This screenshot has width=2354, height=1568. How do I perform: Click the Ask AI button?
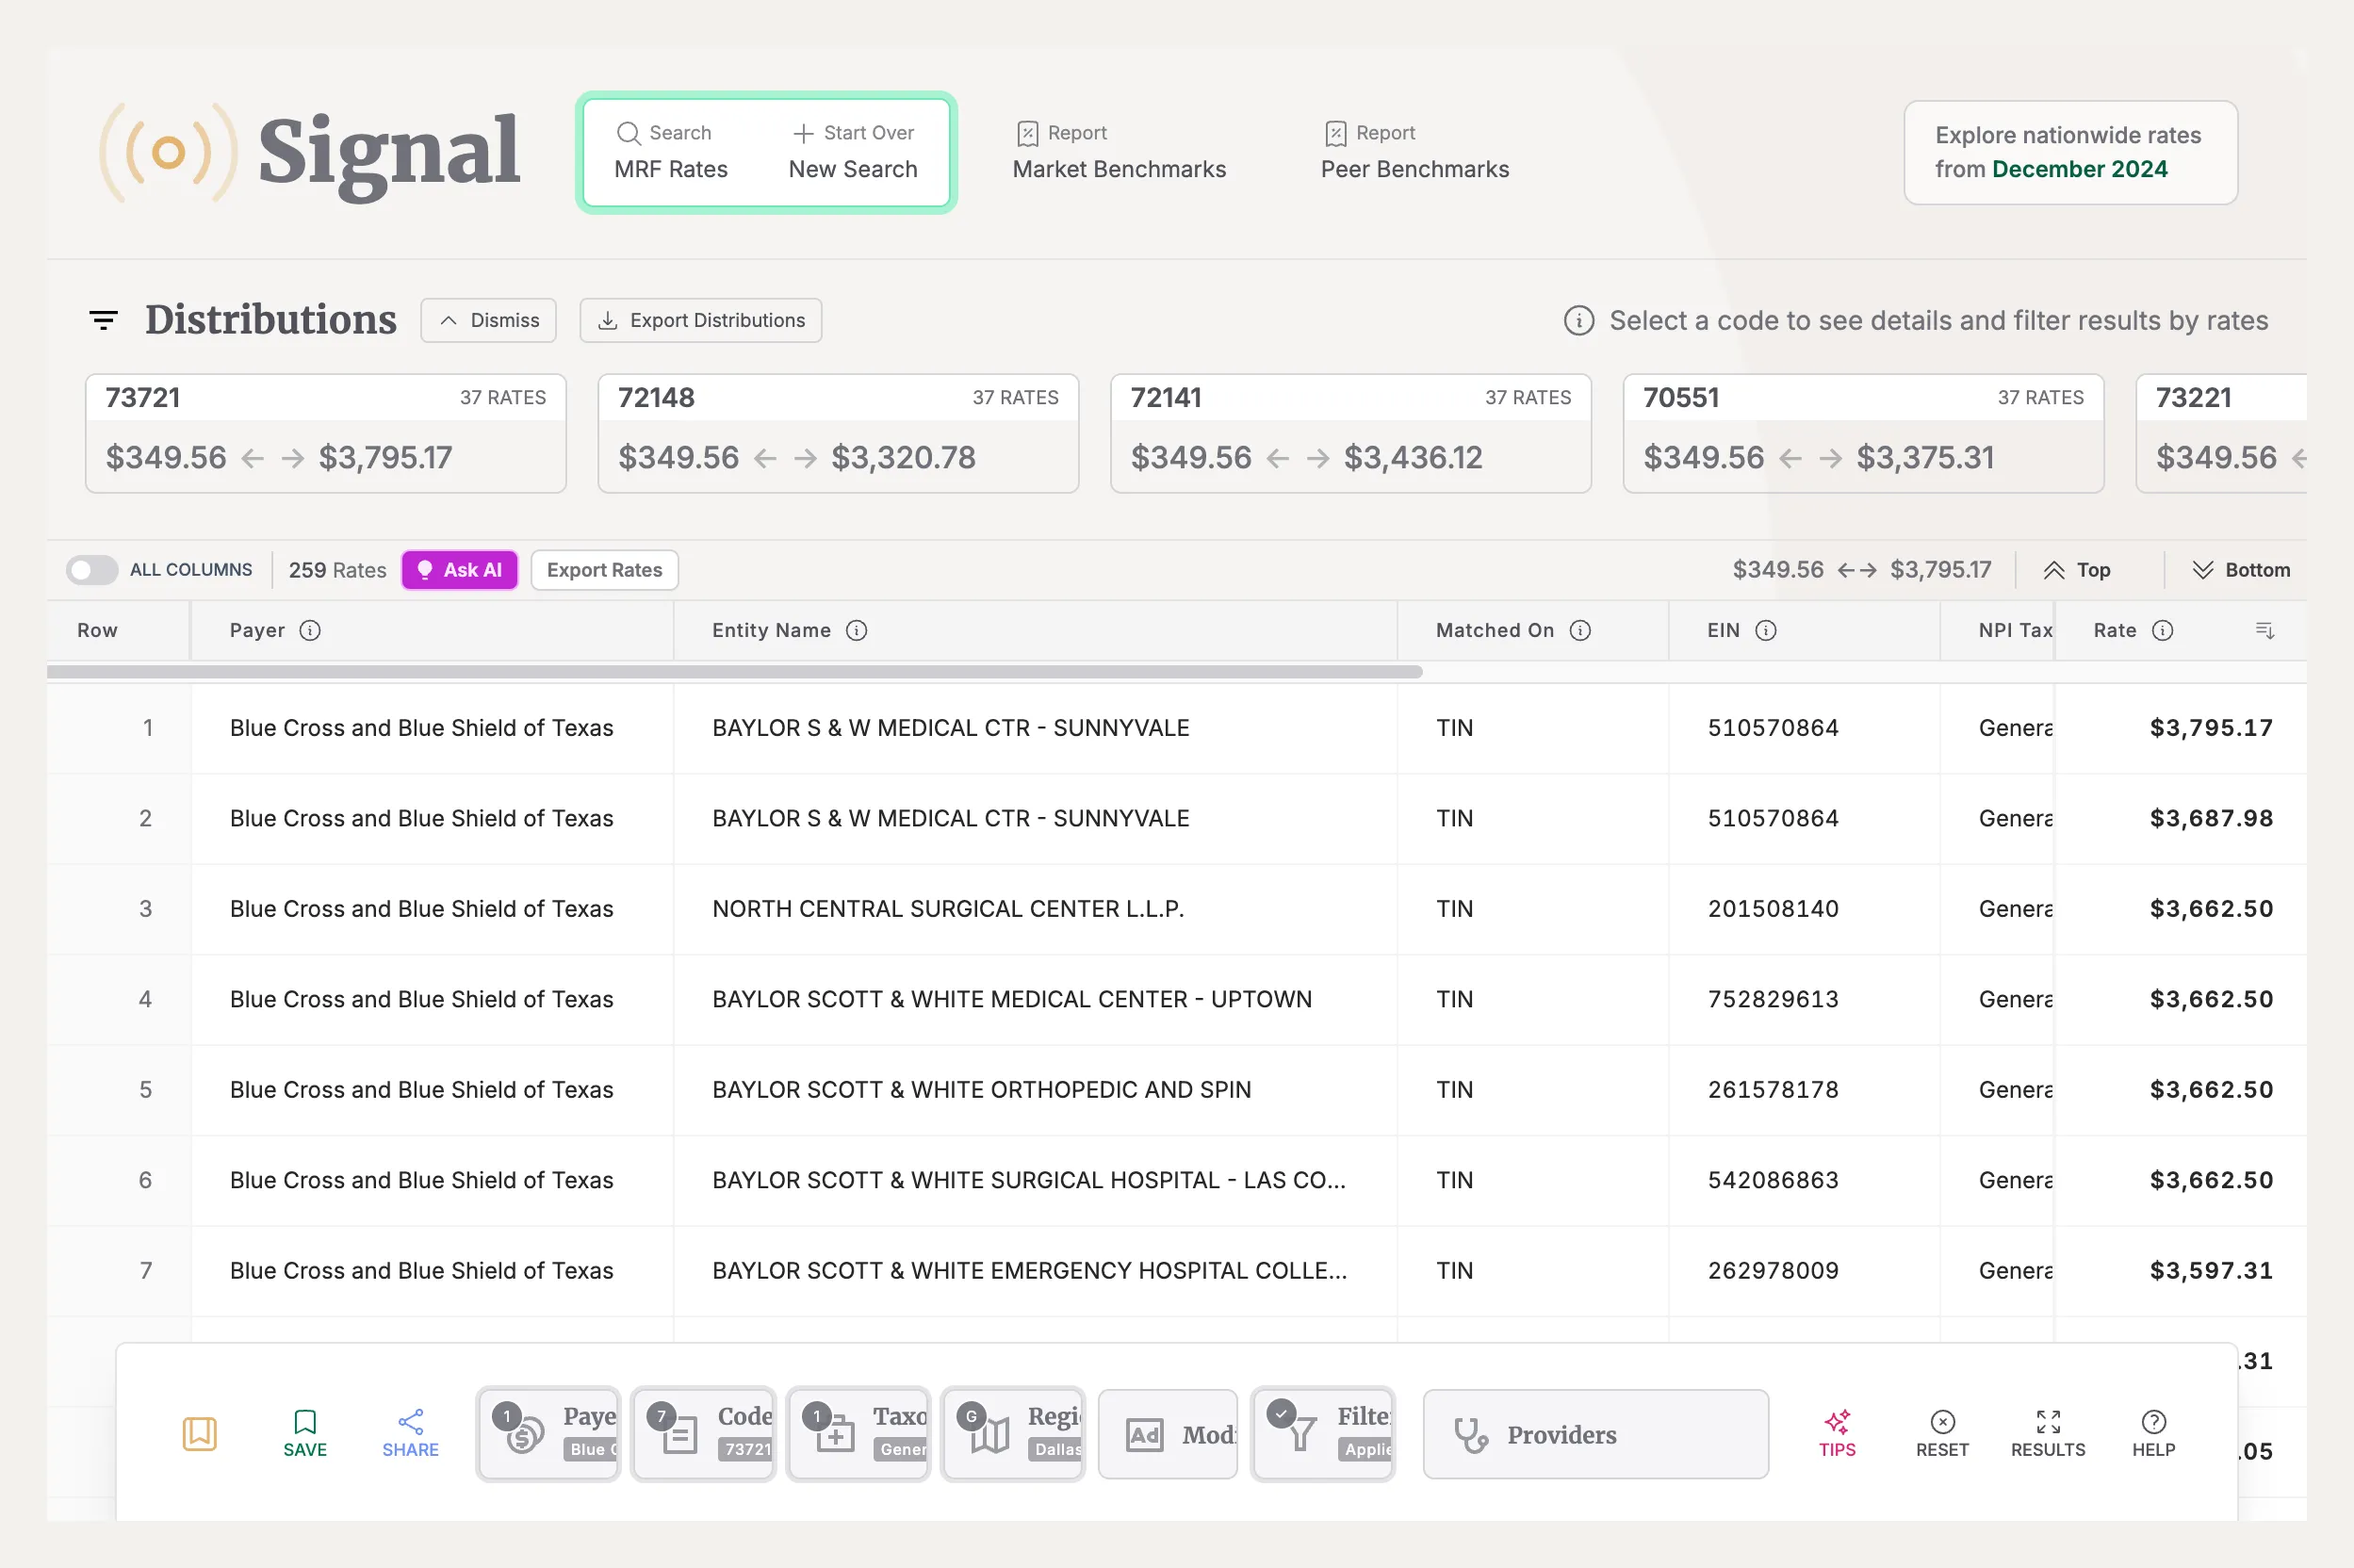(460, 570)
